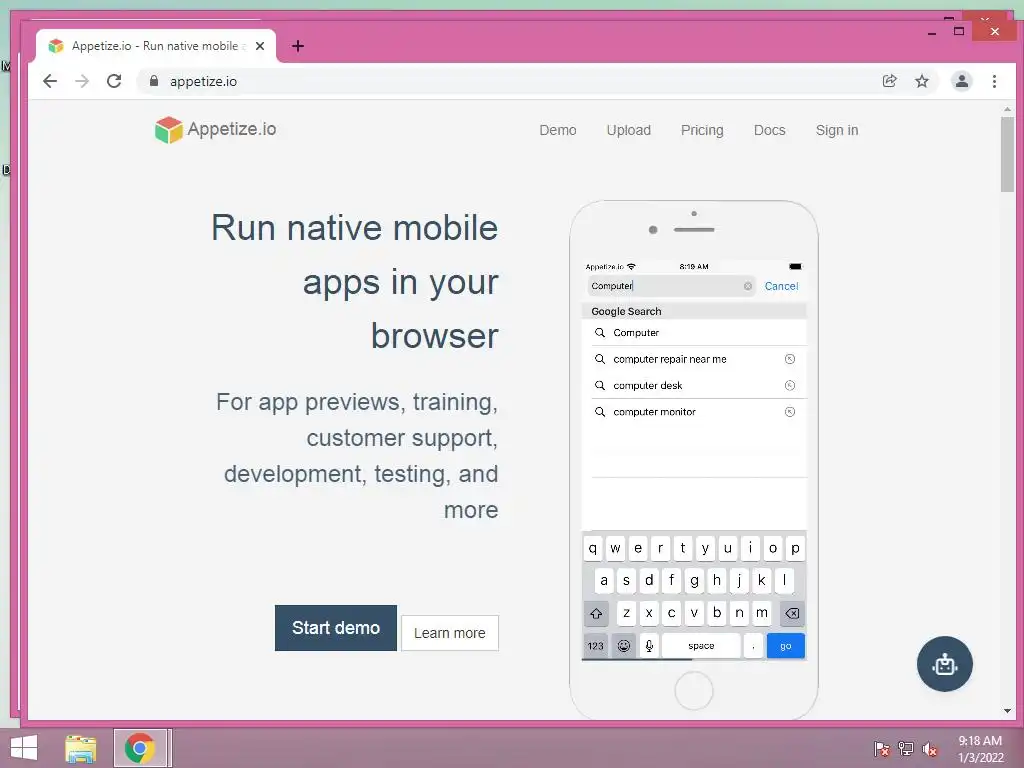Tap the emoji key on phone keyboard
1024x768 pixels.
coord(624,646)
